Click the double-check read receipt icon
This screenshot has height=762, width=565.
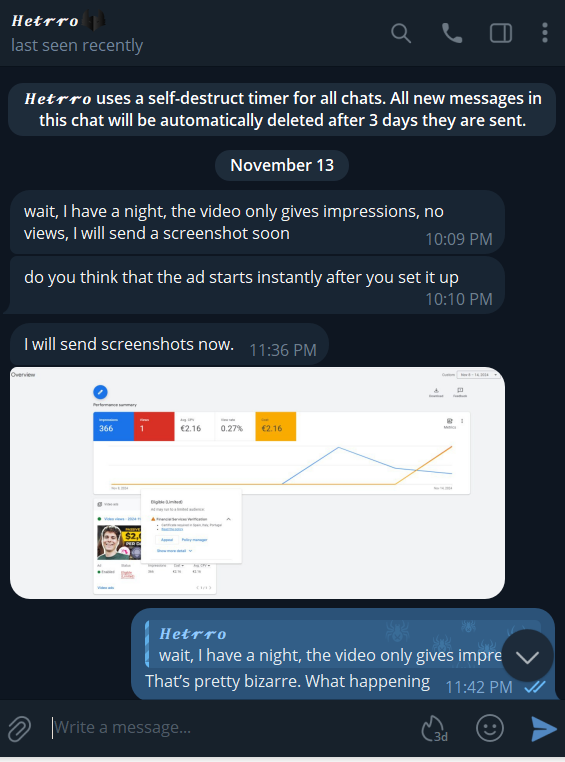pos(535,687)
